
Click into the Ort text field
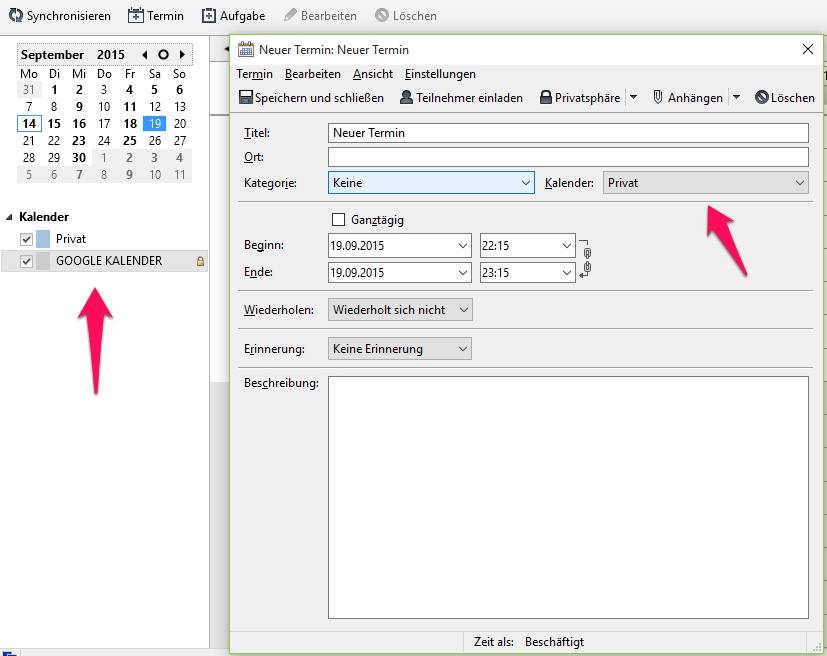pyautogui.click(x=567, y=157)
